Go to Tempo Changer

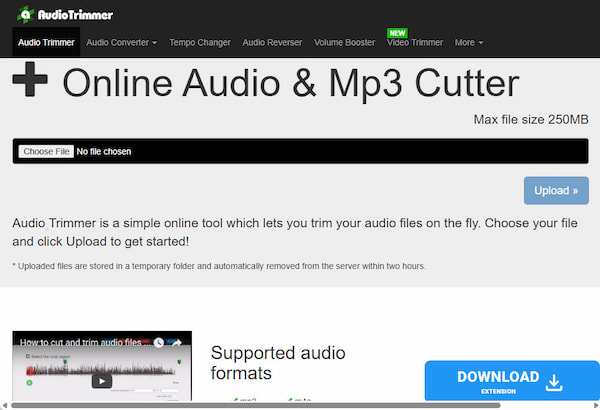200,42
